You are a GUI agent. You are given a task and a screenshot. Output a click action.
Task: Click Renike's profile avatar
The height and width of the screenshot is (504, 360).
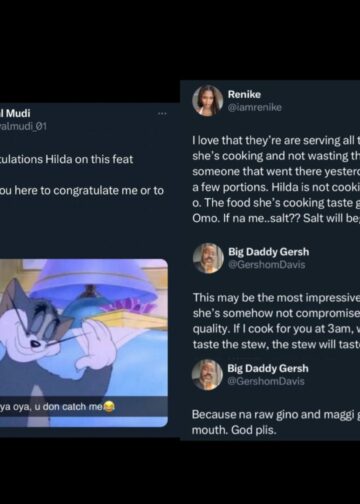207,101
